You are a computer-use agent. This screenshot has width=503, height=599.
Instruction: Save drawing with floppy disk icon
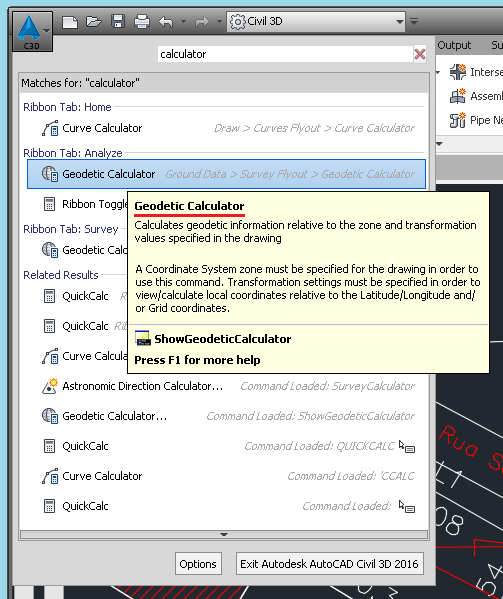(x=118, y=21)
